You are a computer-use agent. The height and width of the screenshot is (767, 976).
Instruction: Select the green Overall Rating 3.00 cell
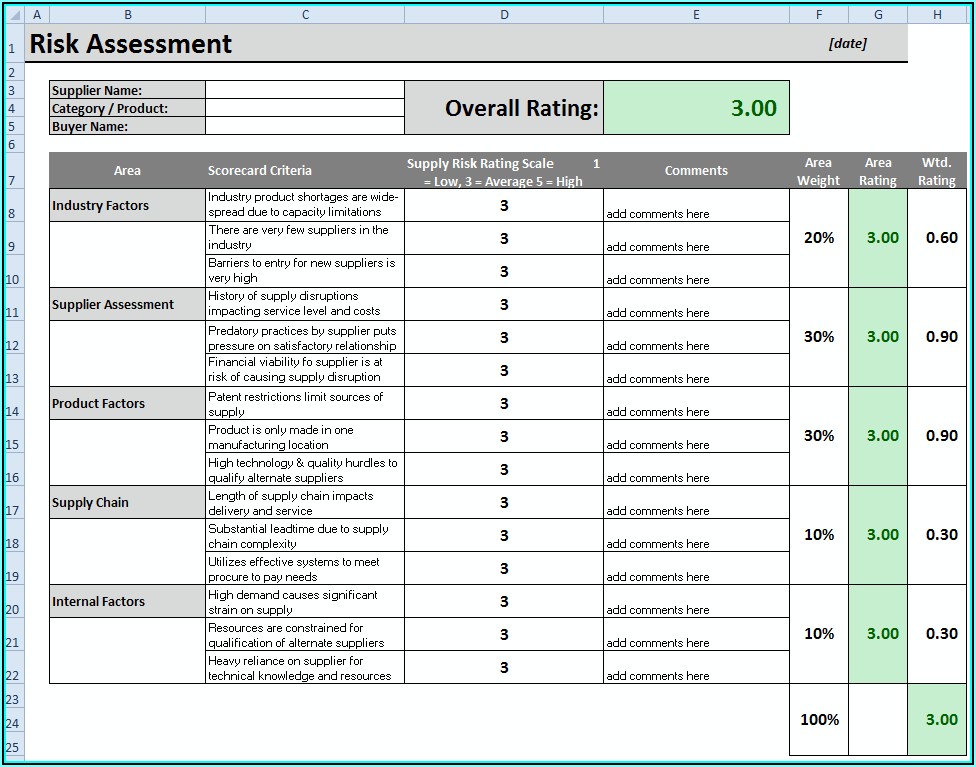[x=696, y=108]
